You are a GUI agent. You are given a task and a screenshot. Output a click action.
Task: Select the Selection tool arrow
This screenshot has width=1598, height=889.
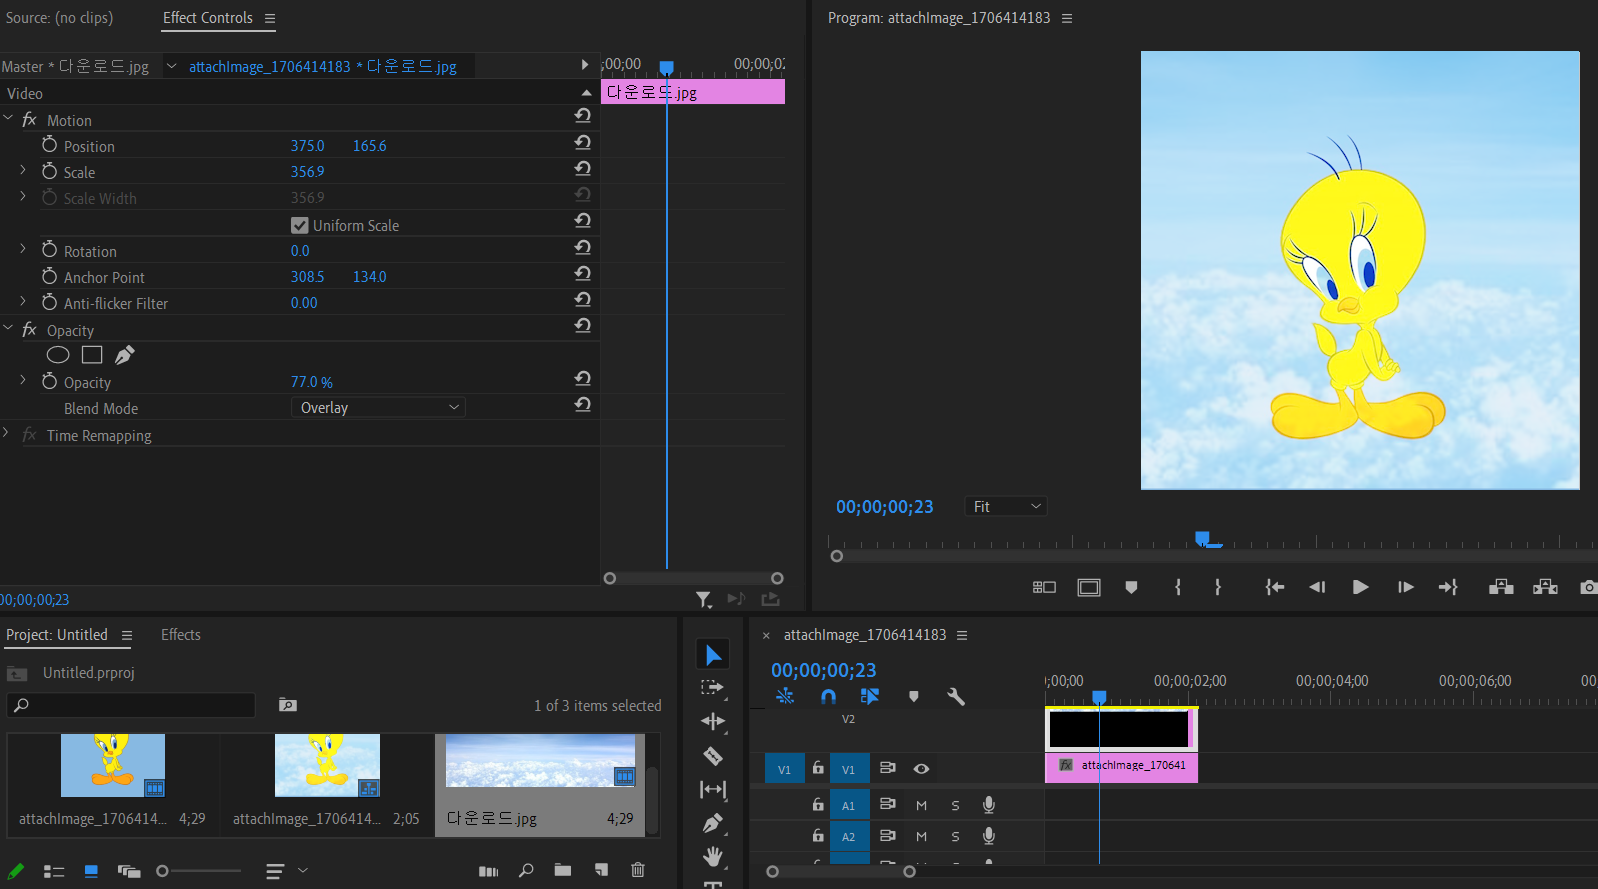(713, 655)
